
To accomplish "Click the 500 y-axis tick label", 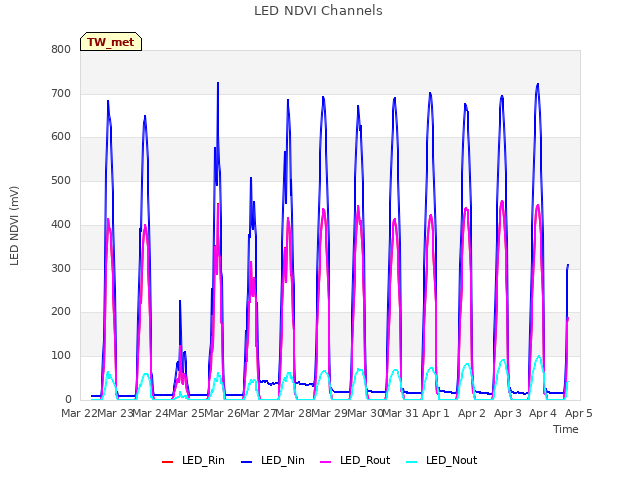I will [61, 180].
